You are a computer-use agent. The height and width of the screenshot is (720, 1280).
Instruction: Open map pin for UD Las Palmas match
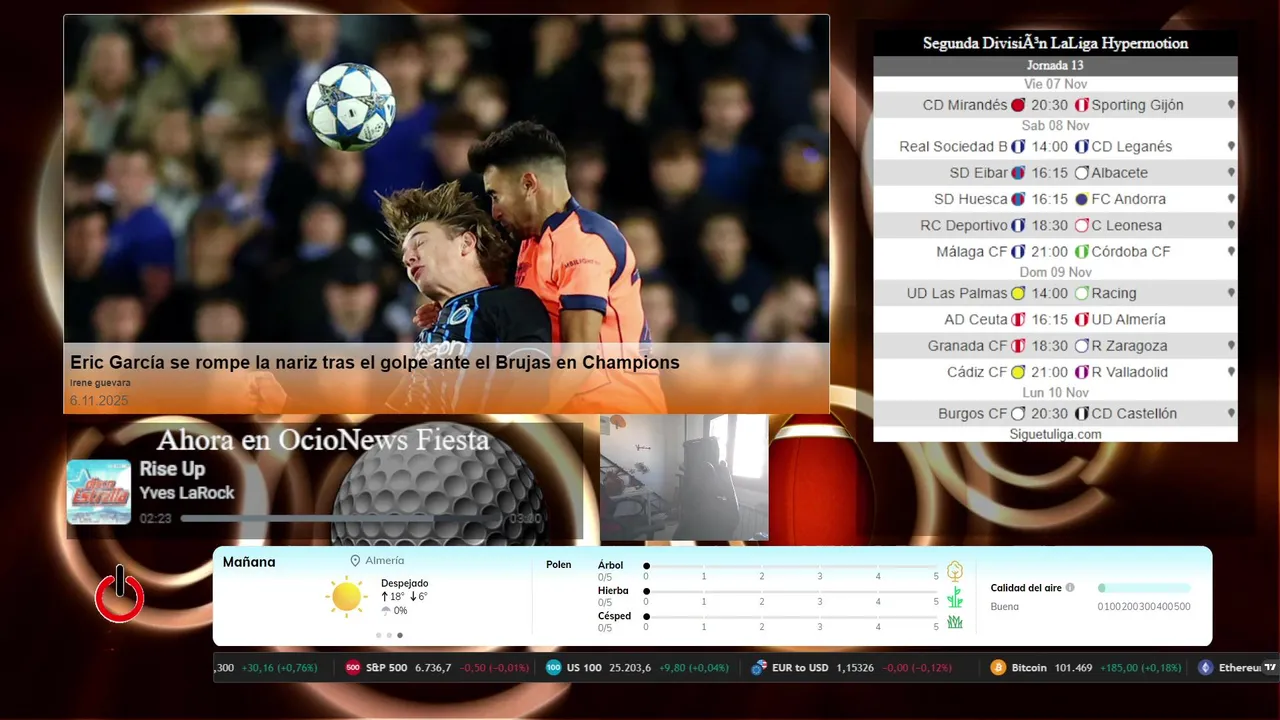pos(1231,293)
